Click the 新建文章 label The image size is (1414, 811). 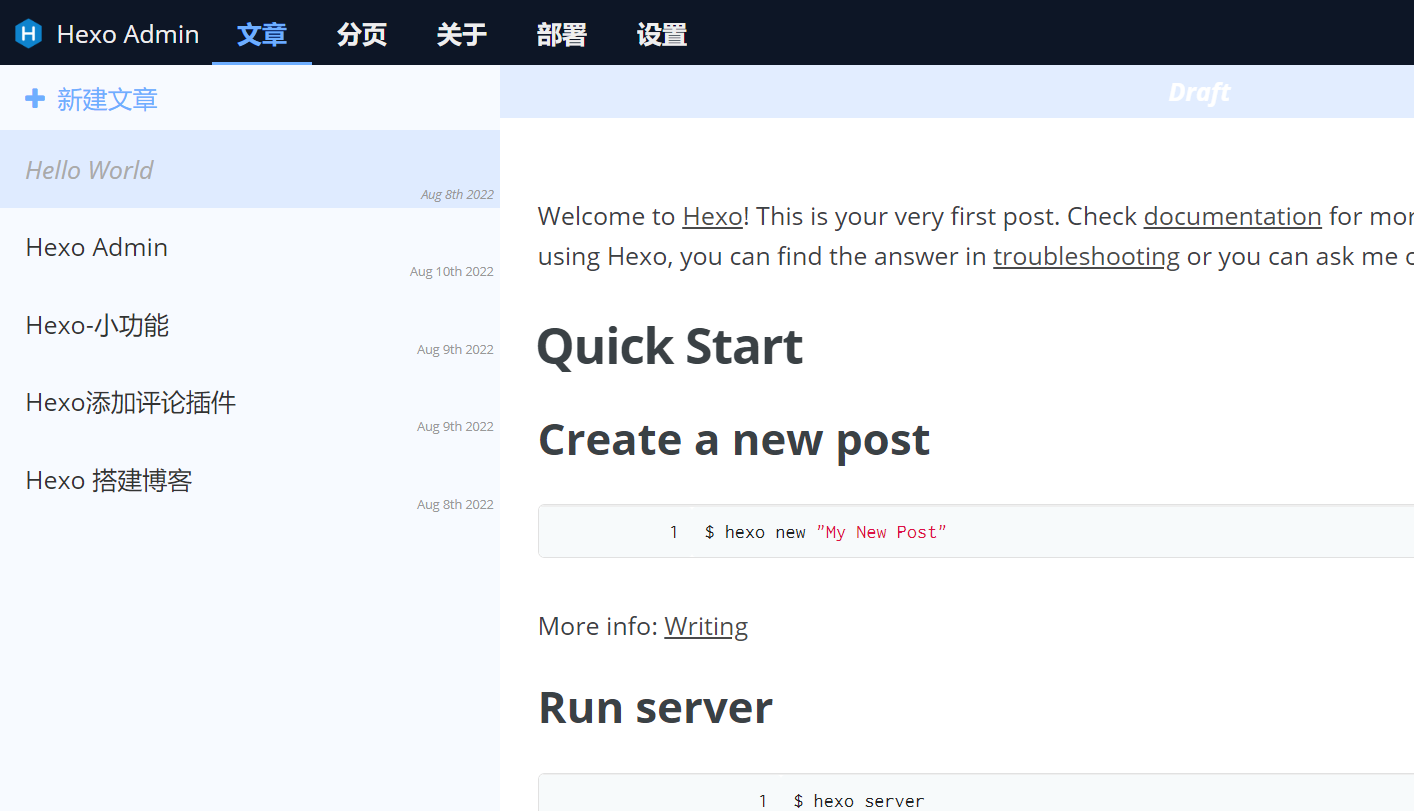point(107,97)
